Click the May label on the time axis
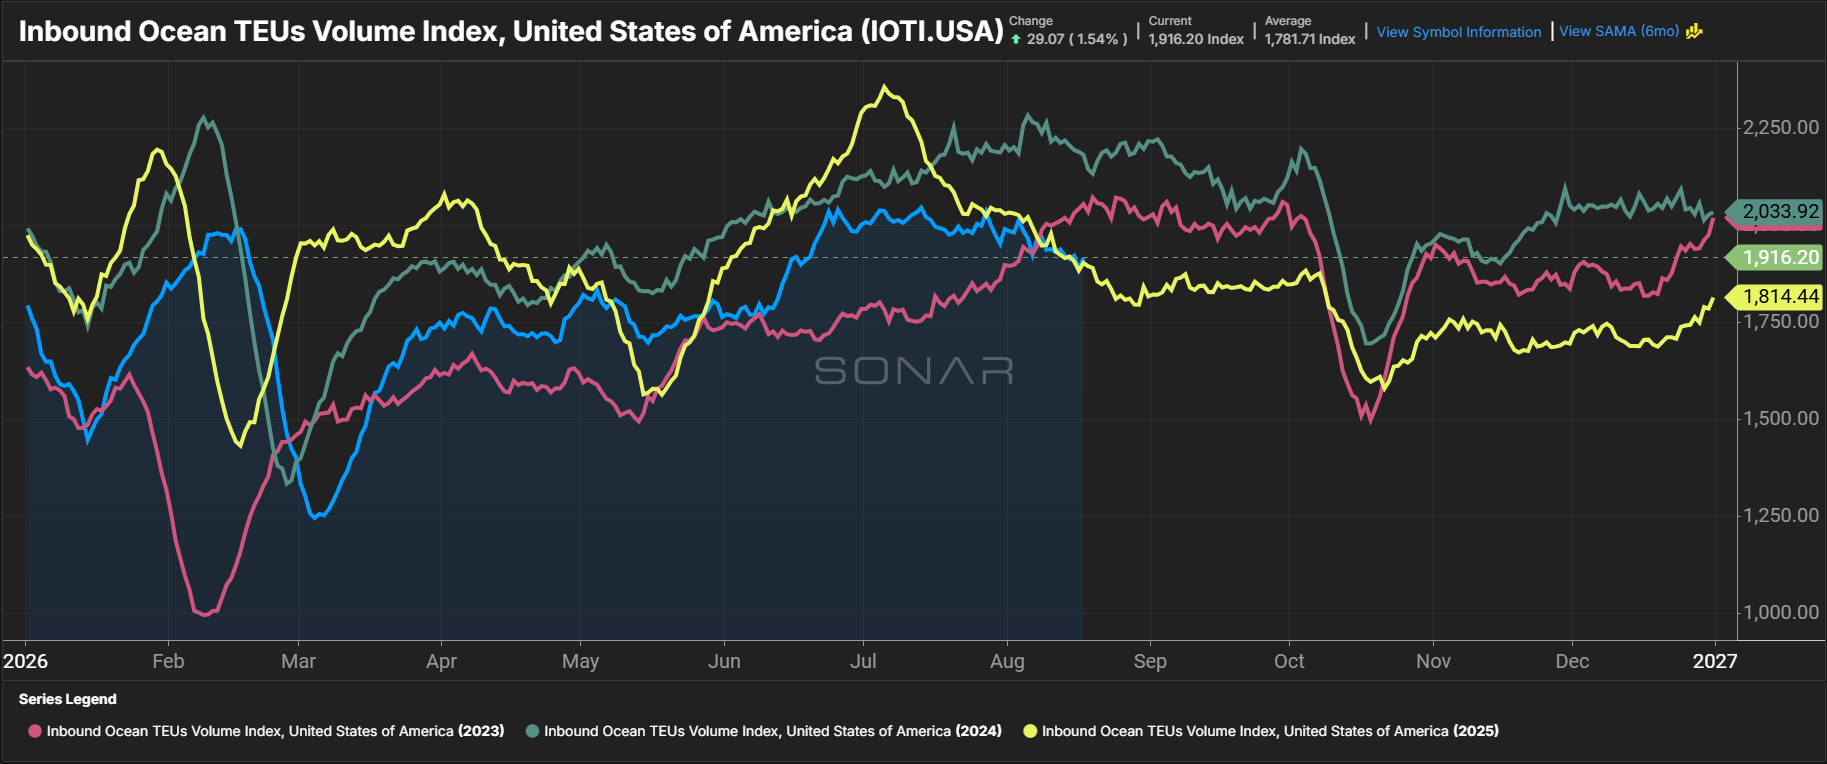 pyautogui.click(x=580, y=661)
